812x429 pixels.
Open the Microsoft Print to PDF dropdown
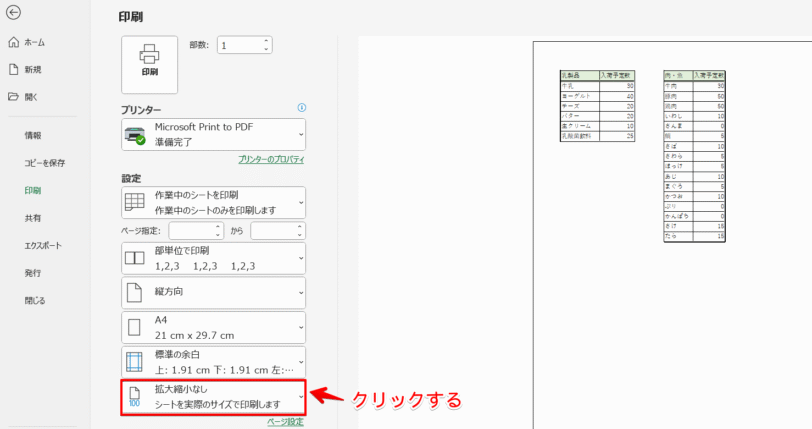tap(213, 134)
